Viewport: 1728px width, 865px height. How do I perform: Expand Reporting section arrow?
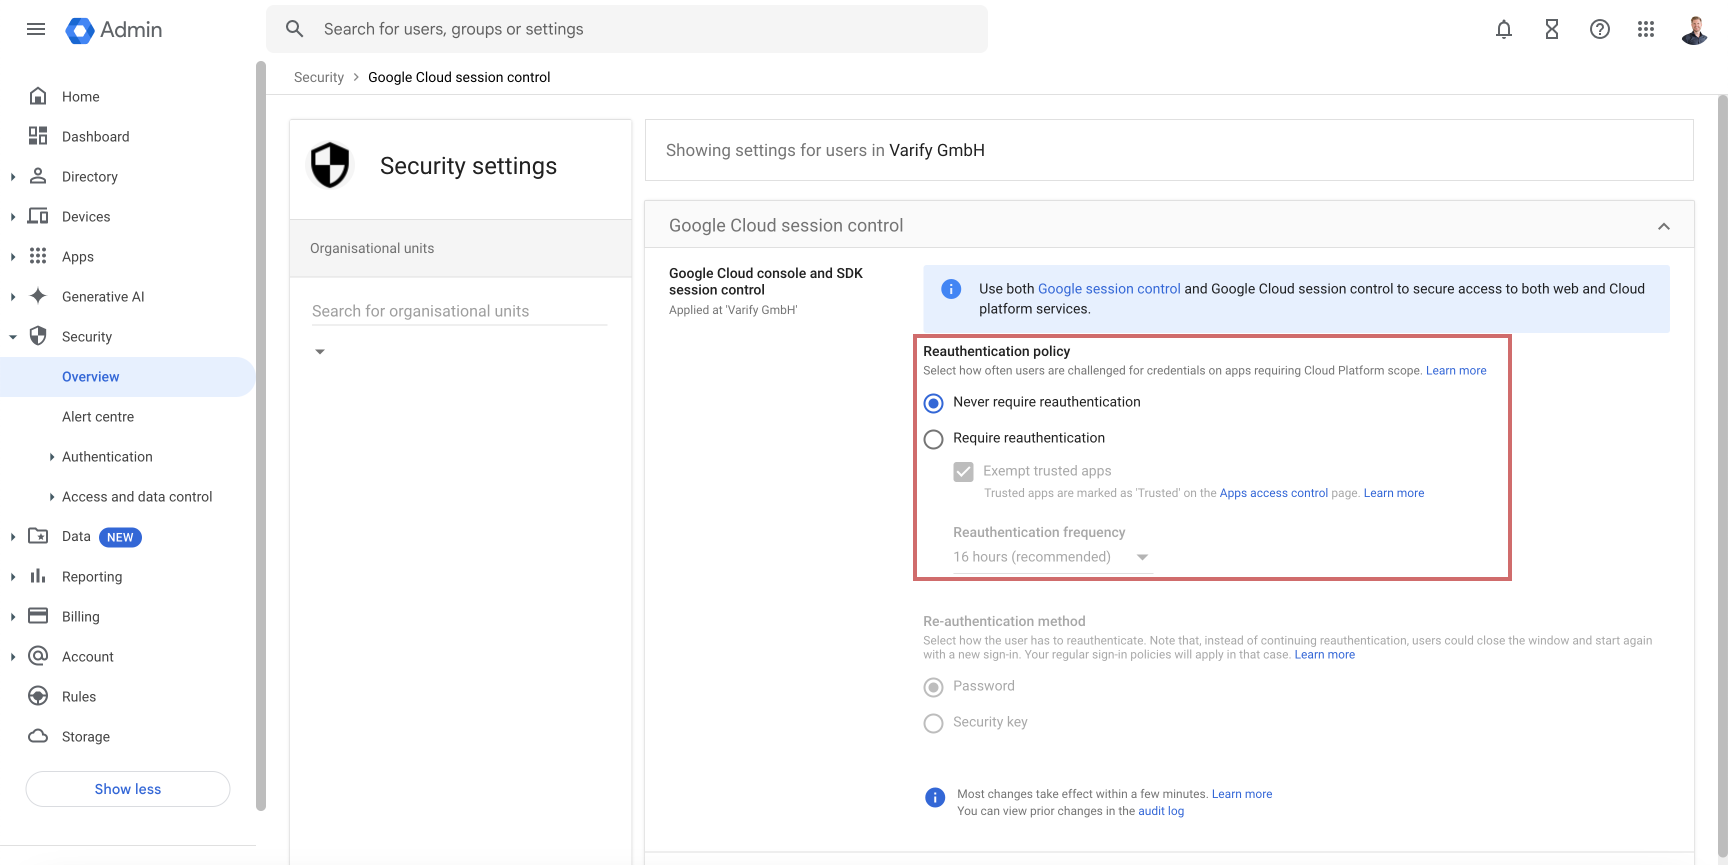(13, 577)
